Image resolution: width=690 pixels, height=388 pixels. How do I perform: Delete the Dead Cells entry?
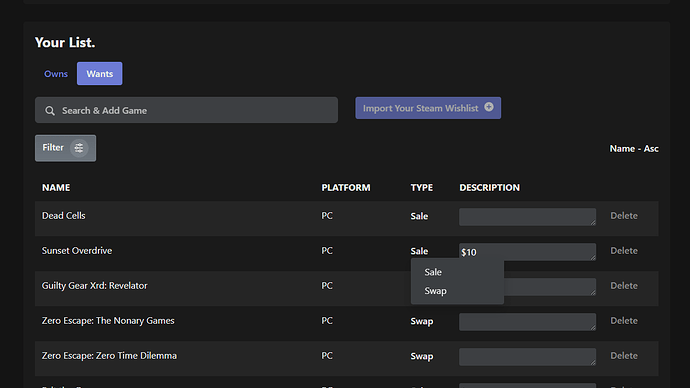tap(624, 216)
